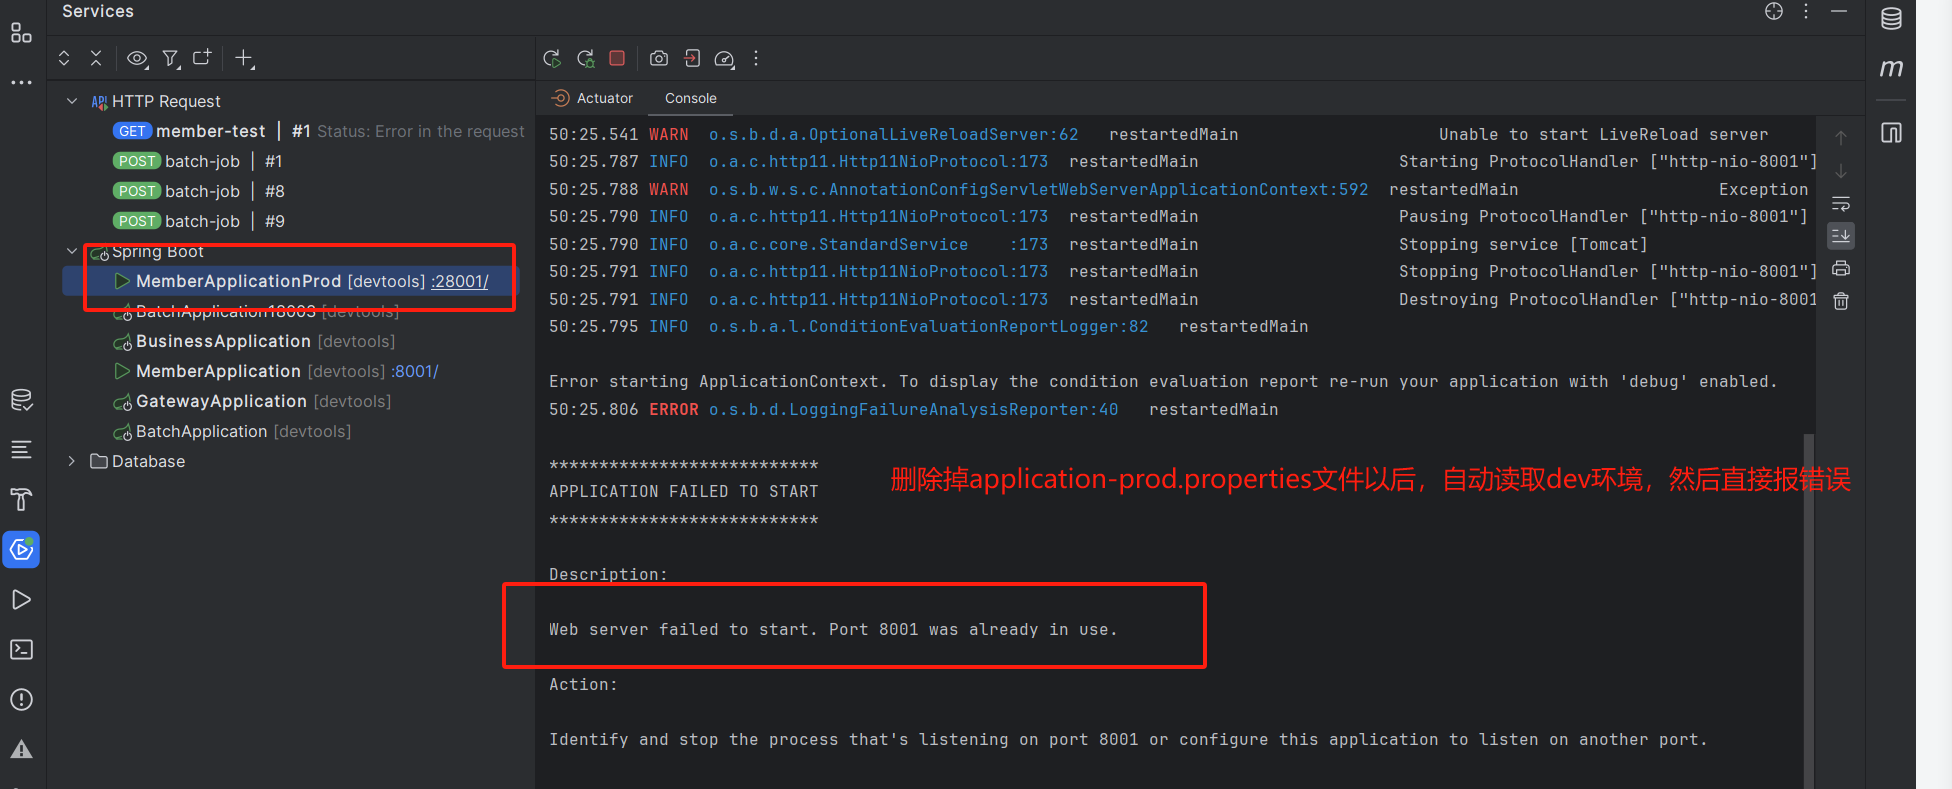1952x789 pixels.
Task: Click the print icon in console gutter
Action: coord(1840,268)
